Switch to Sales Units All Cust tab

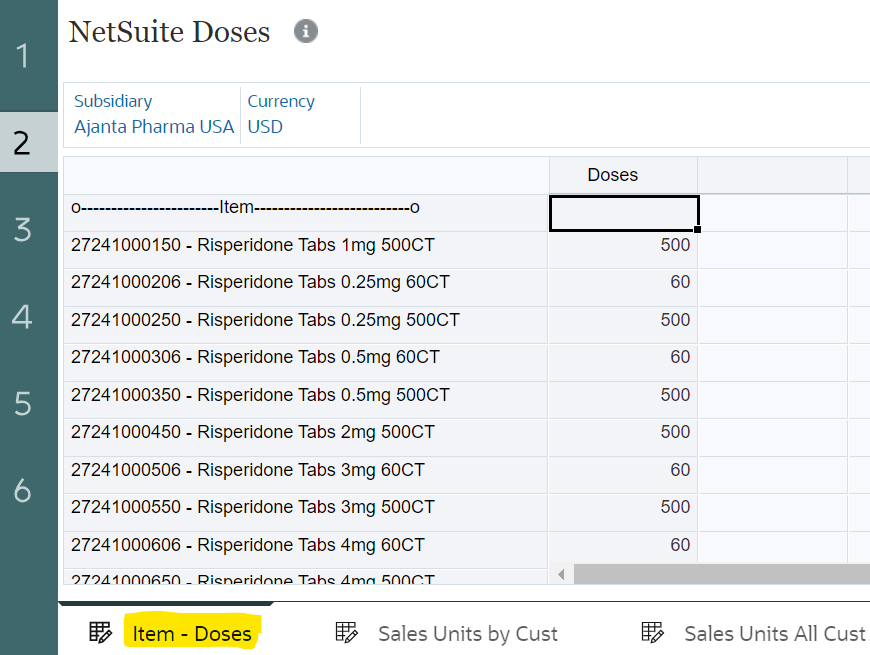pos(774,633)
